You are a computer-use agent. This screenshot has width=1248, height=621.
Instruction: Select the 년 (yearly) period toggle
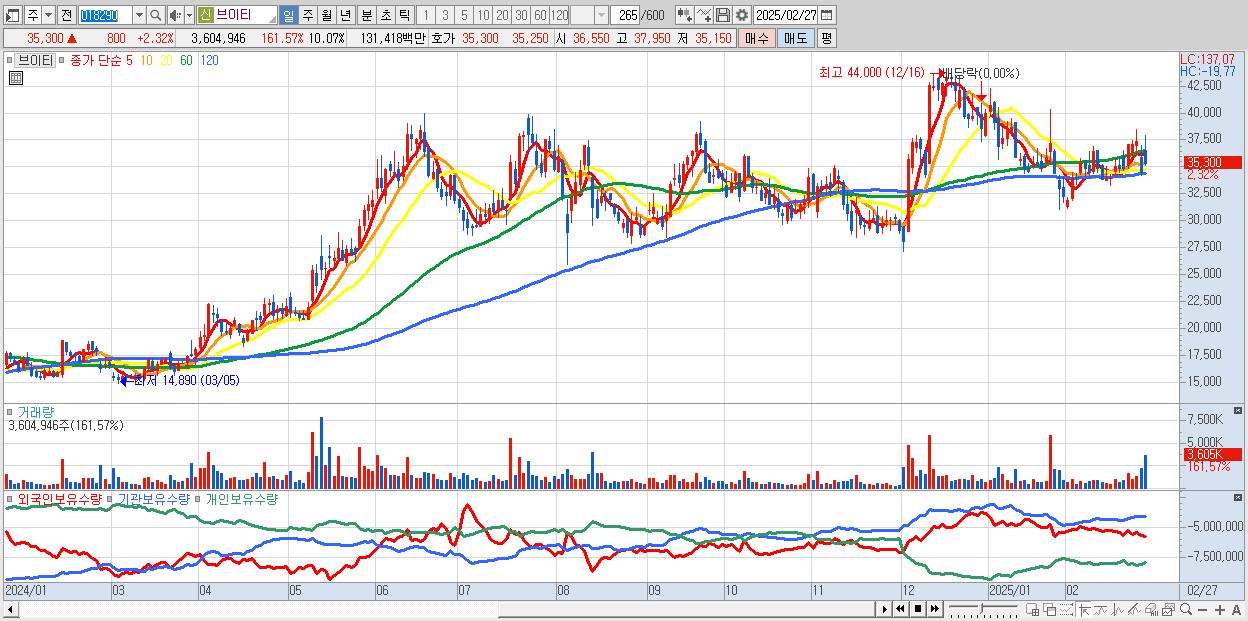pyautogui.click(x=345, y=15)
